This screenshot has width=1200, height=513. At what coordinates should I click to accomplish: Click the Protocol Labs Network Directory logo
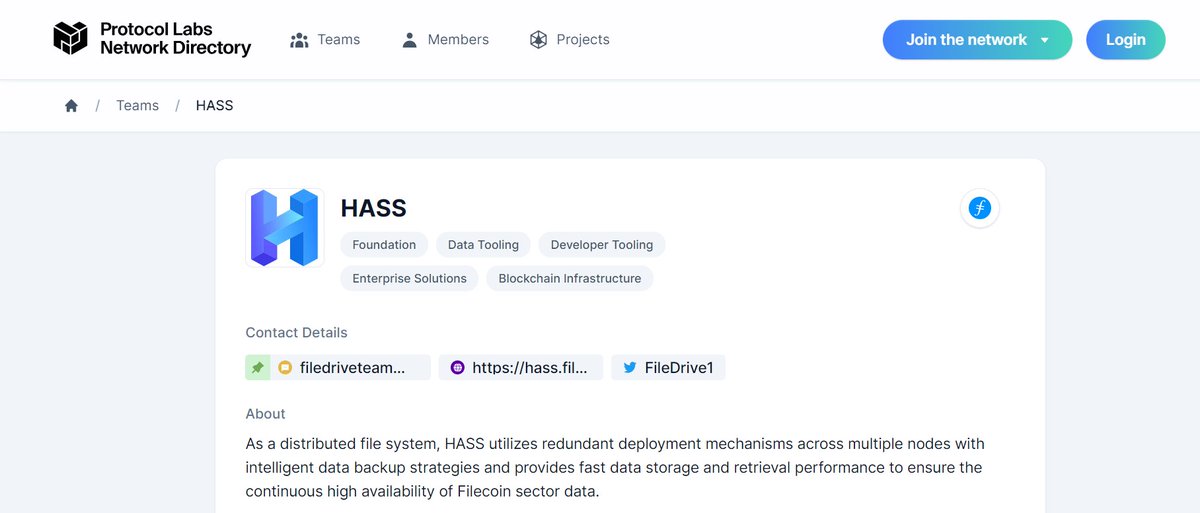pos(152,39)
